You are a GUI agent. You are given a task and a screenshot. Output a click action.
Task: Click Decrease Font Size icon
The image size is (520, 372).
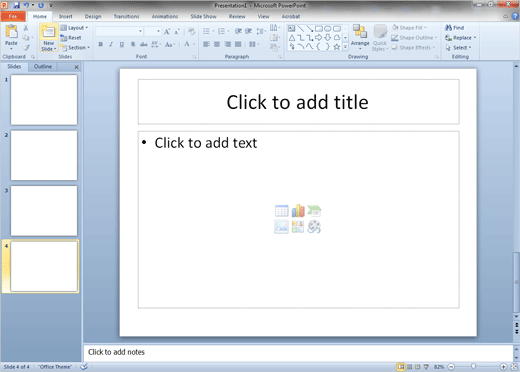177,31
